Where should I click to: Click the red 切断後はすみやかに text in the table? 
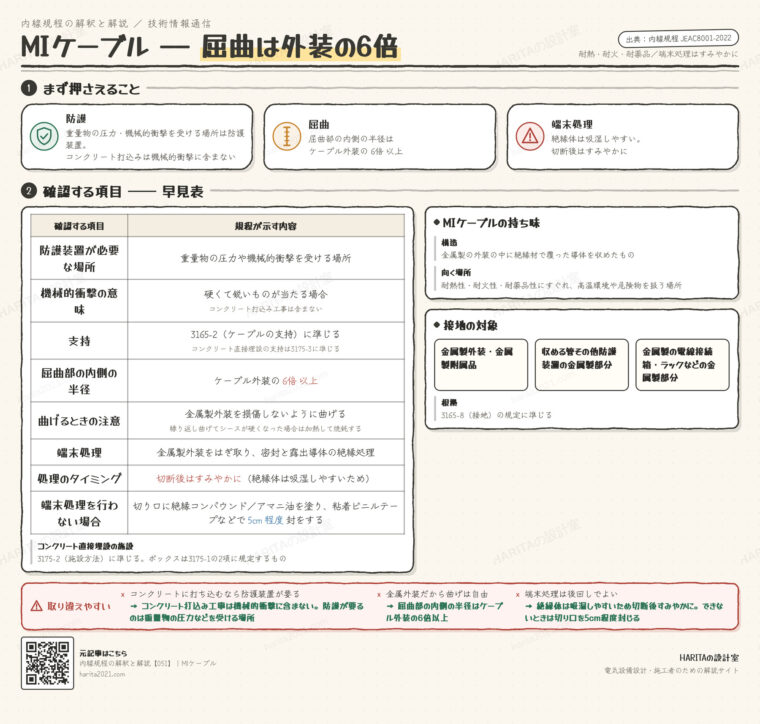[x=199, y=478]
